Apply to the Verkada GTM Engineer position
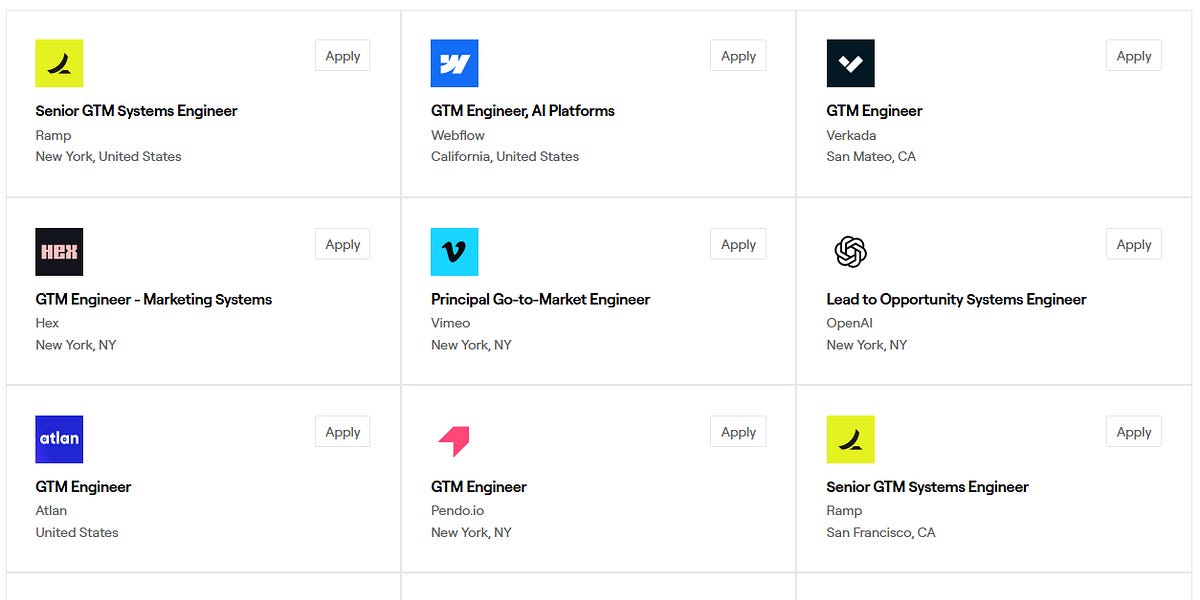The width and height of the screenshot is (1200, 600). point(1133,55)
